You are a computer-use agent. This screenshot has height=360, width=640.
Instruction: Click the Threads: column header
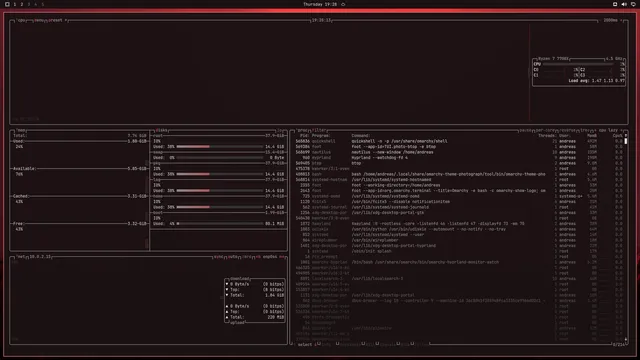coord(547,136)
